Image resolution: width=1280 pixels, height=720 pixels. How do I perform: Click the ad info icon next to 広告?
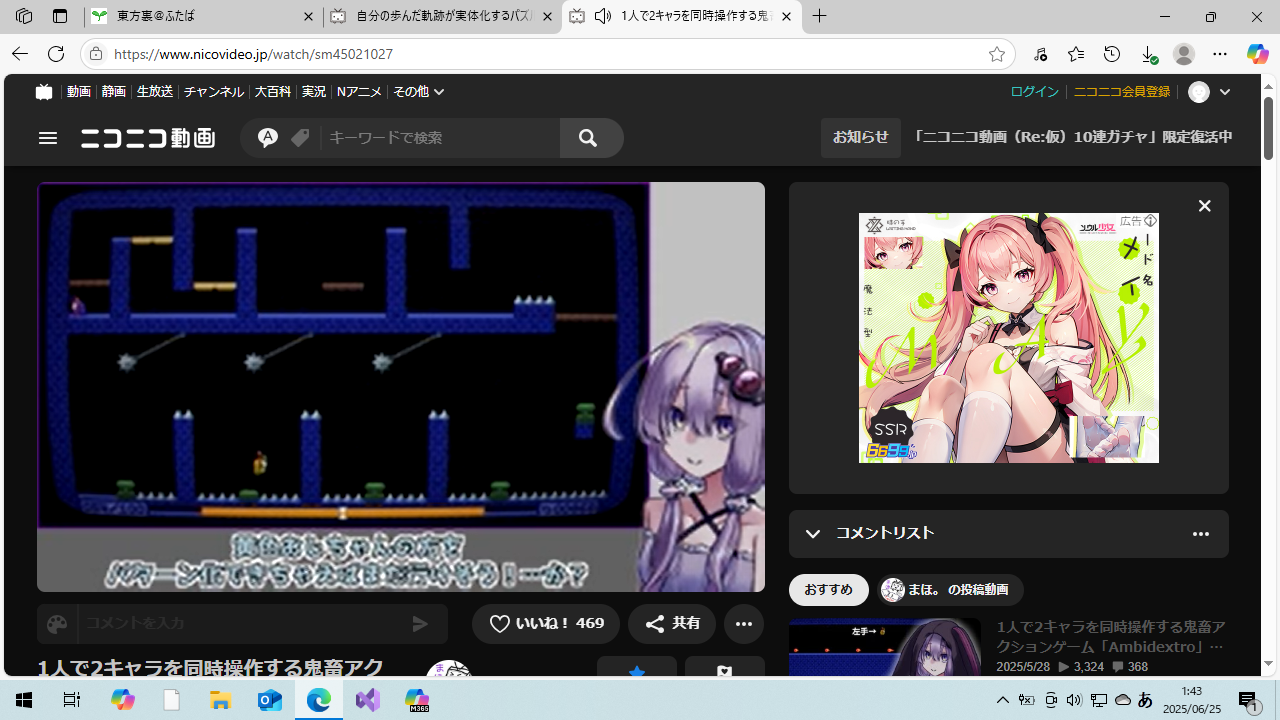tap(1151, 221)
